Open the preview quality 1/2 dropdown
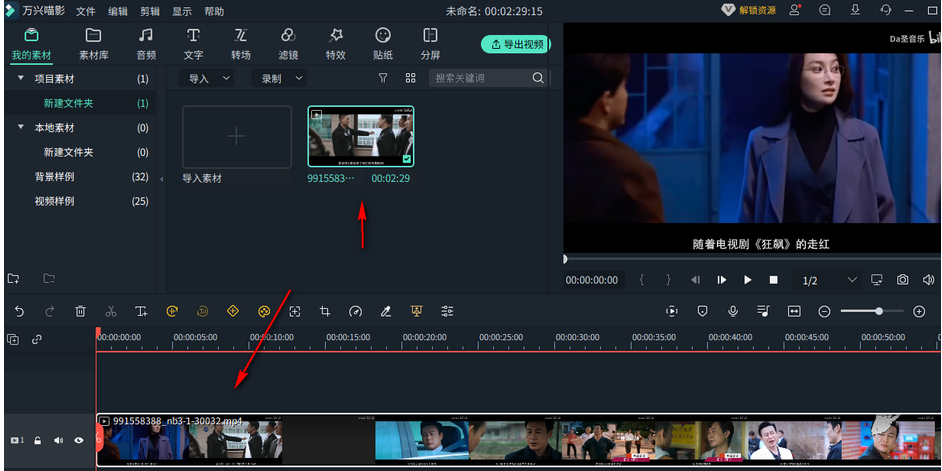 (827, 280)
